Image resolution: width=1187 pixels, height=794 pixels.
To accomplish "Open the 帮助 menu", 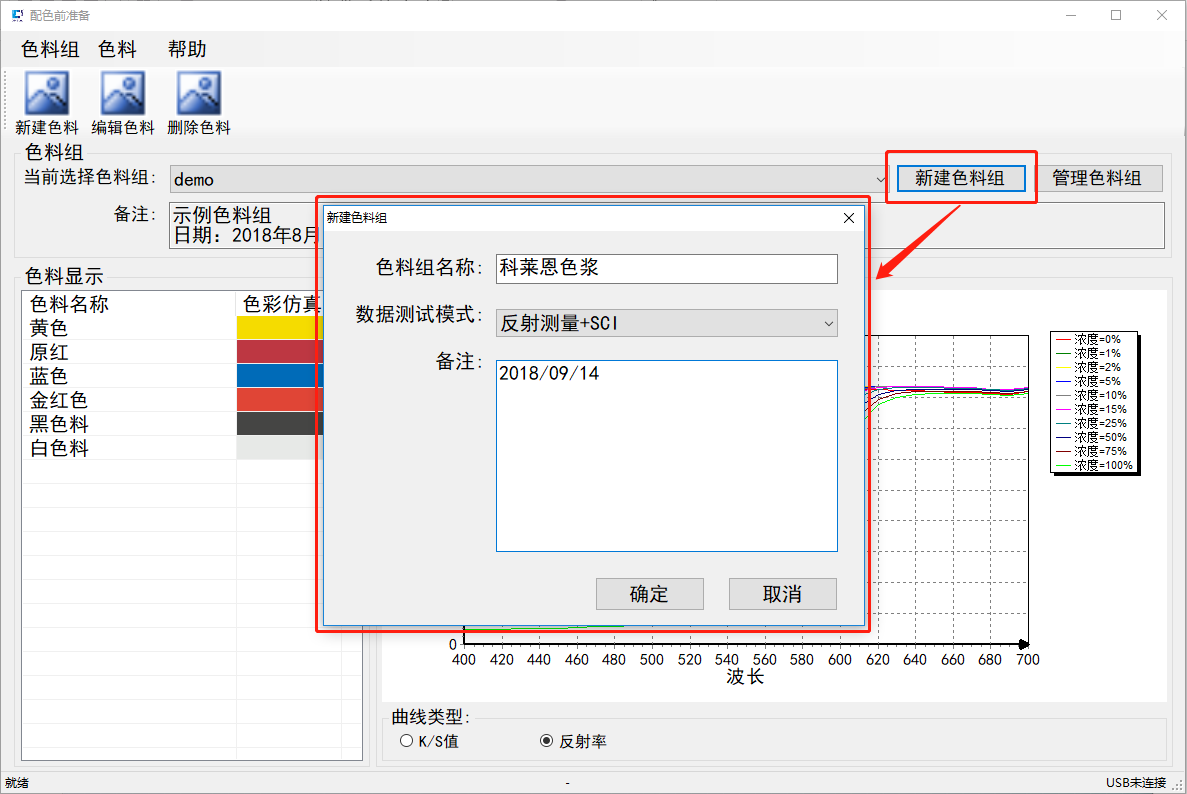I will click(x=187, y=50).
